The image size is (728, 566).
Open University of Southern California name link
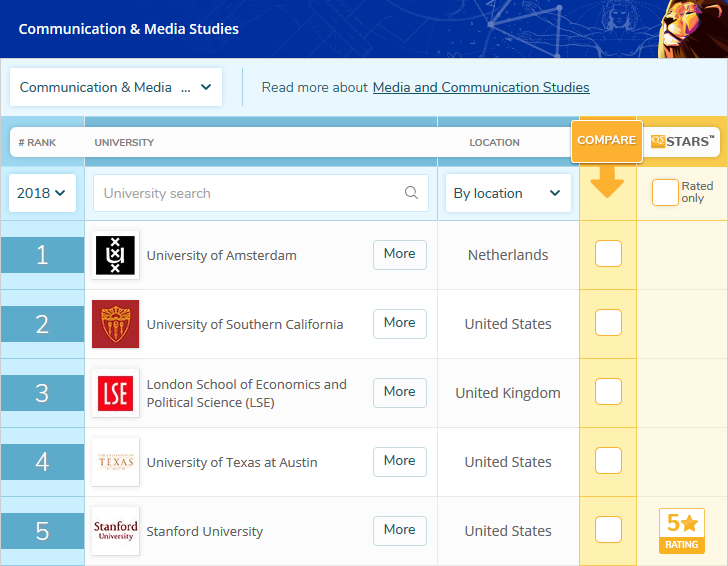(x=245, y=324)
